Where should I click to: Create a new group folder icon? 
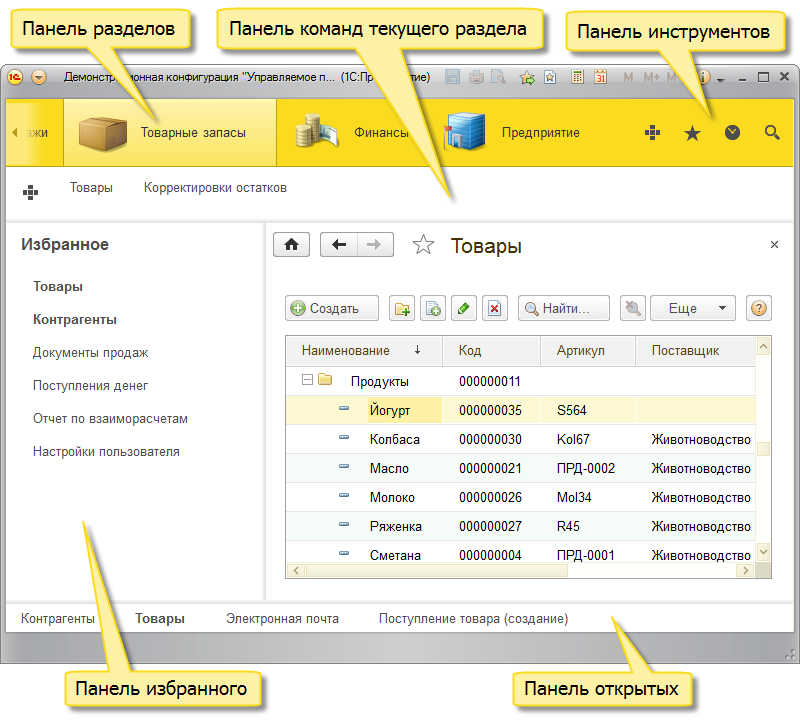(x=402, y=308)
